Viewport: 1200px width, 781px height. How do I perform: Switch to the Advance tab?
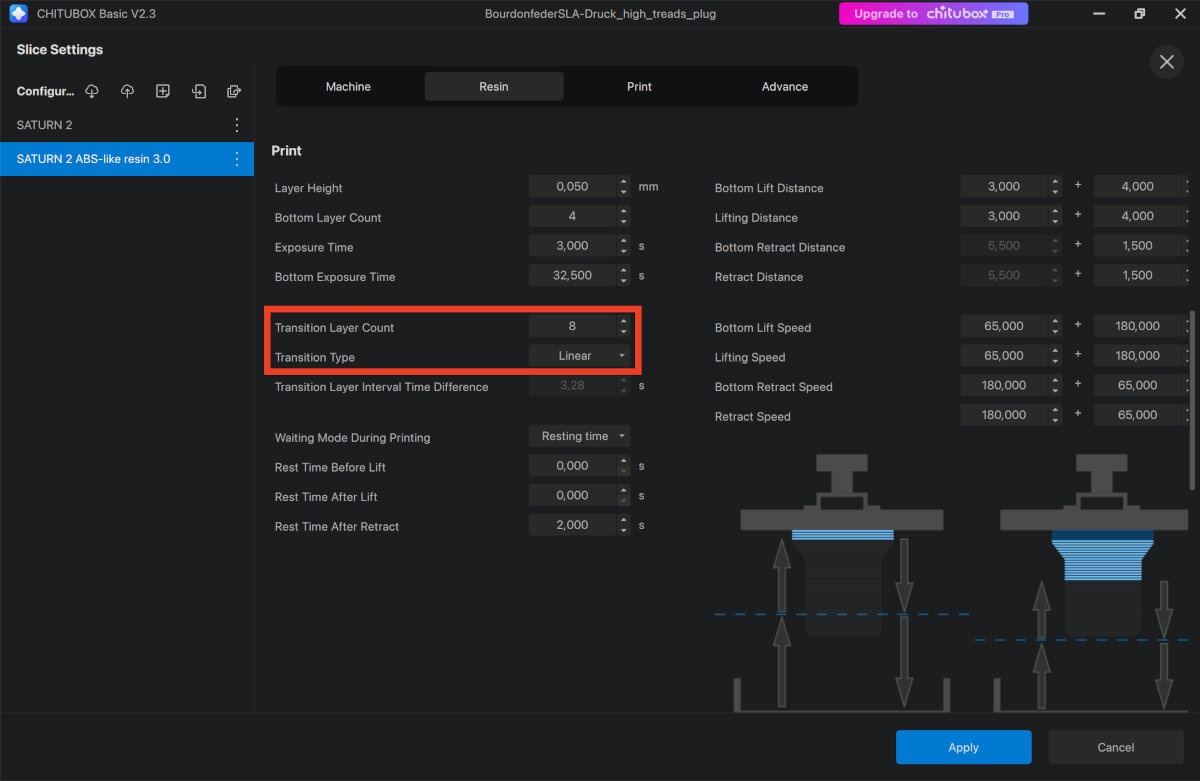[x=785, y=87]
